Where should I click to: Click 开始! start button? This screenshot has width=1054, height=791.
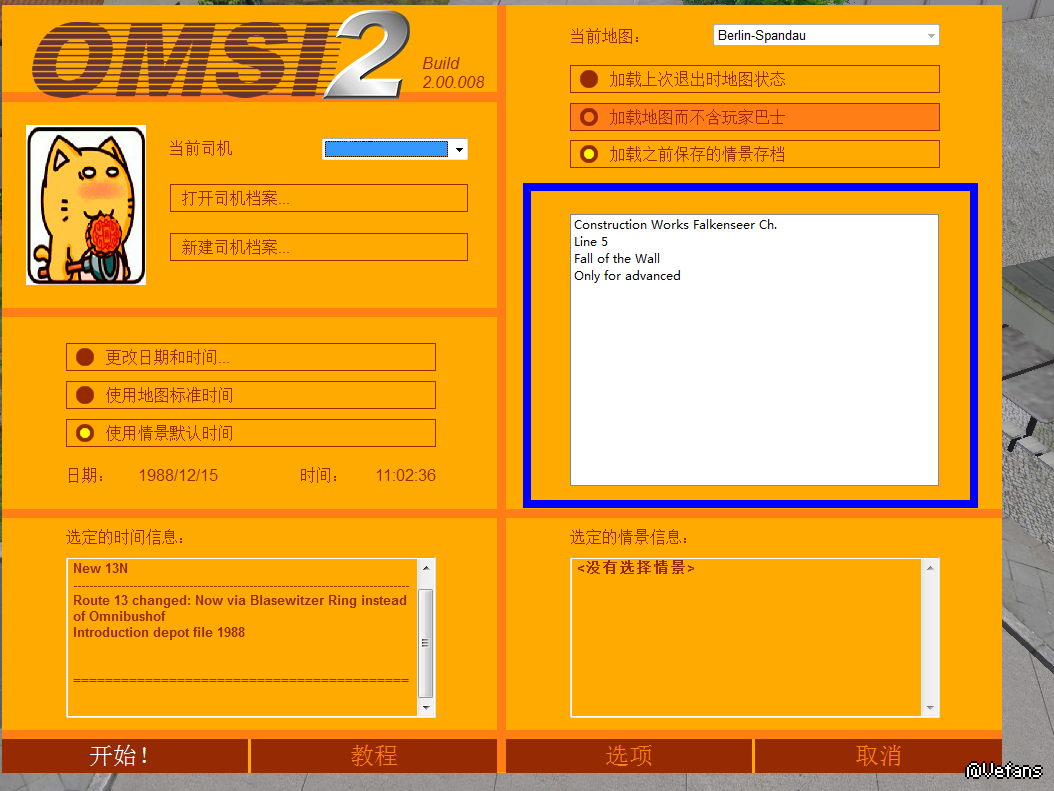[125, 755]
